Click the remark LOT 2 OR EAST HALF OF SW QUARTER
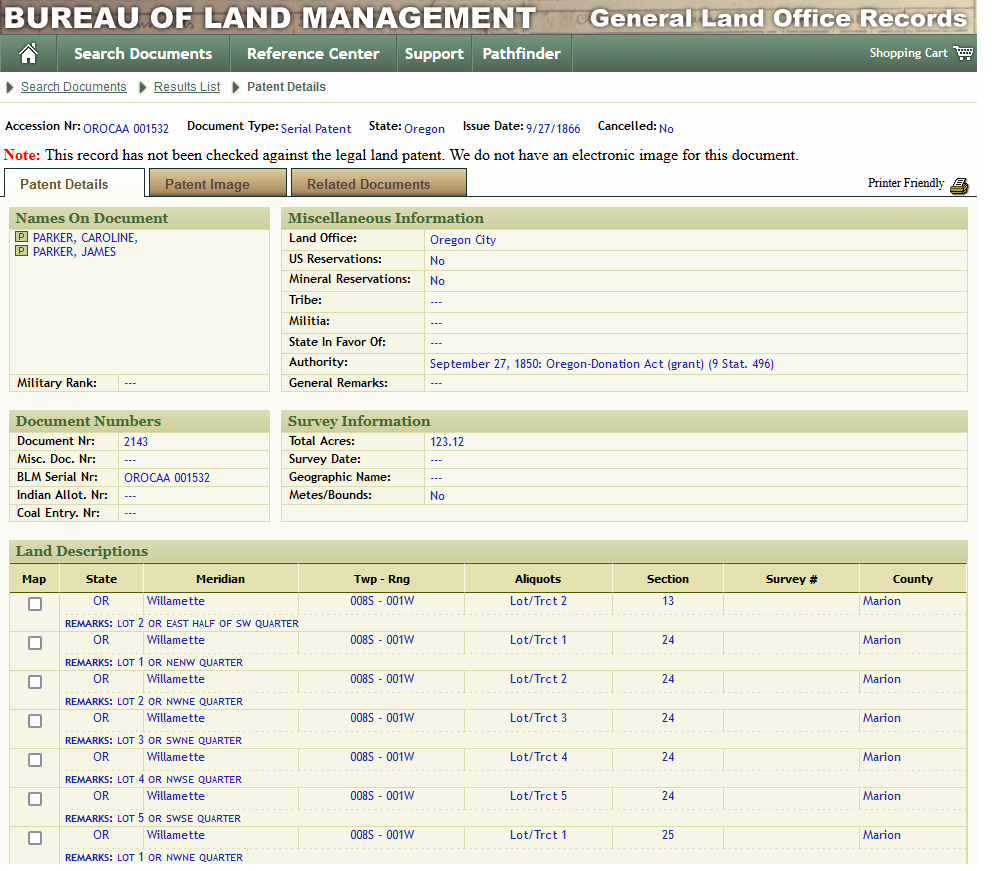This screenshot has height=871, width=994. coord(208,624)
